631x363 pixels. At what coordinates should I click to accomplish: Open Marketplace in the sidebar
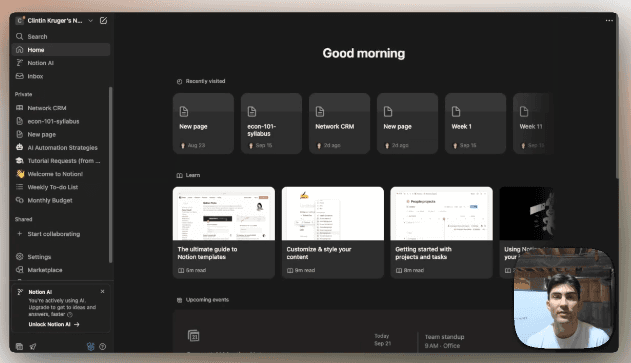pos(61,270)
